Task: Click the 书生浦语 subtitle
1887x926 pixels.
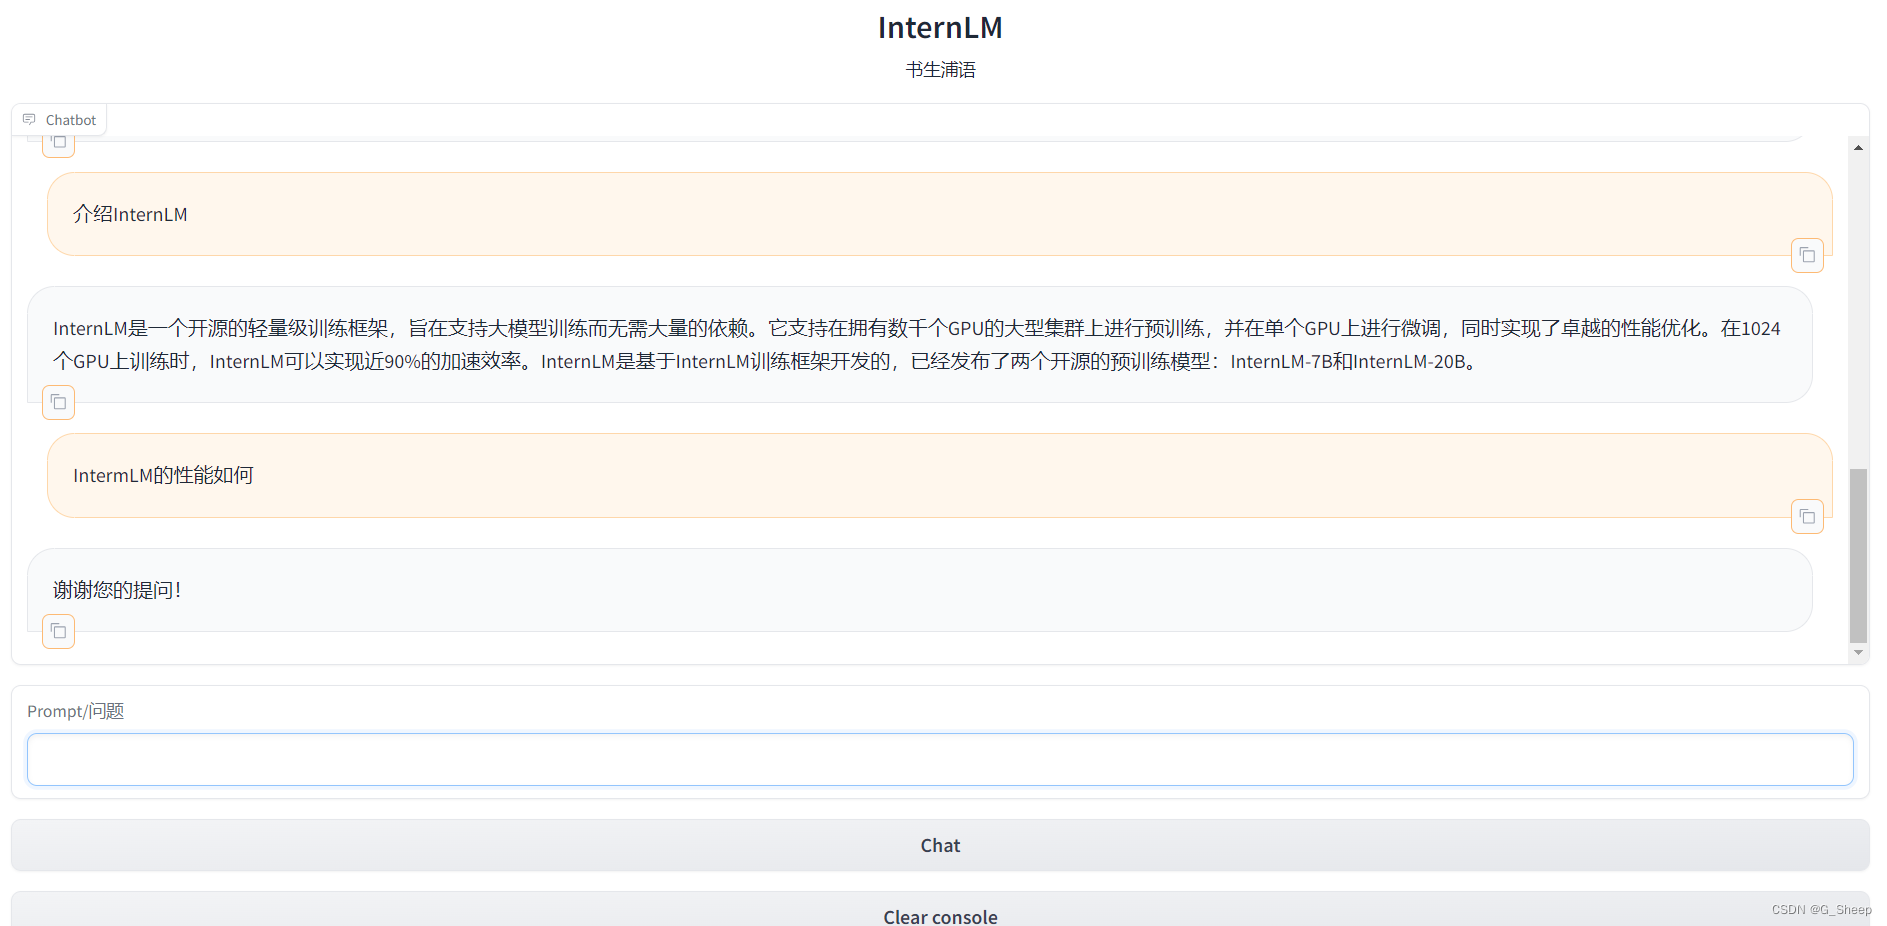Action: [940, 70]
